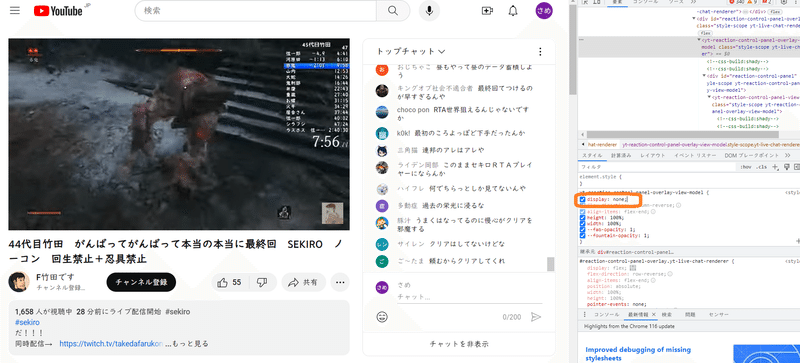The width and height of the screenshot is (800, 363).
Task: Open the トップチャット chat mode dropdown
Action: tap(411, 52)
